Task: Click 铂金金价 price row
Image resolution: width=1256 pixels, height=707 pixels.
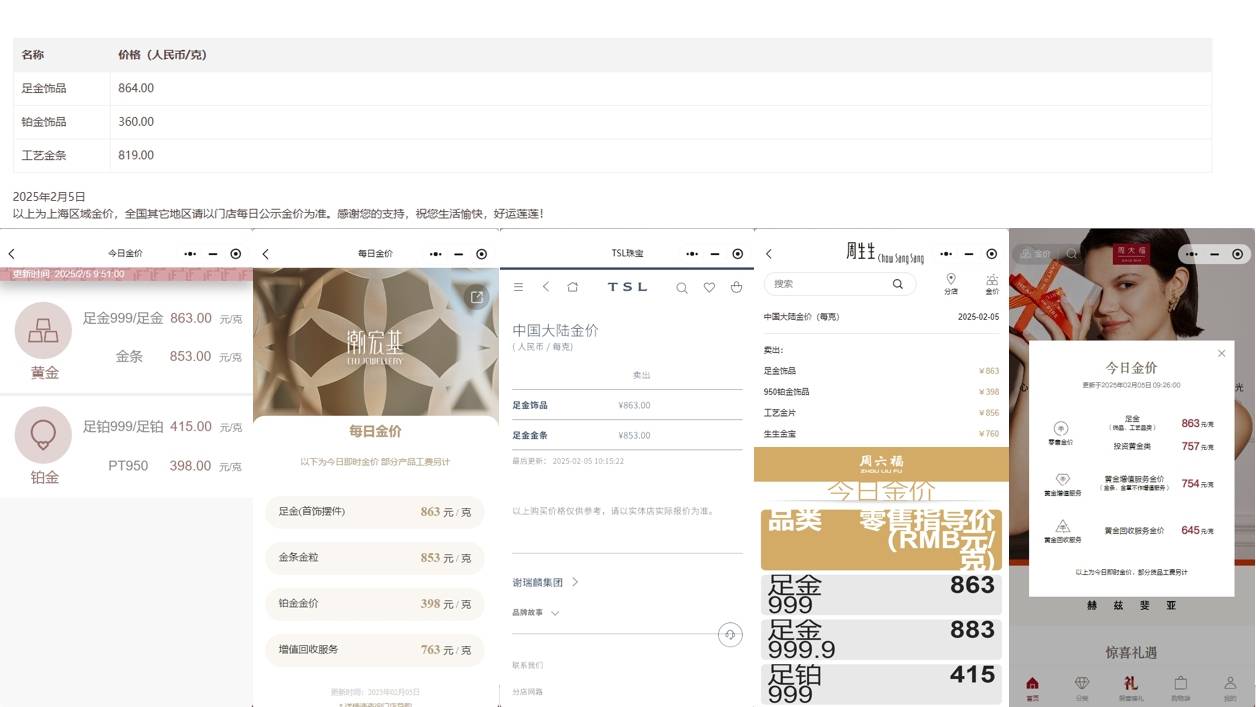Action: 375,604
